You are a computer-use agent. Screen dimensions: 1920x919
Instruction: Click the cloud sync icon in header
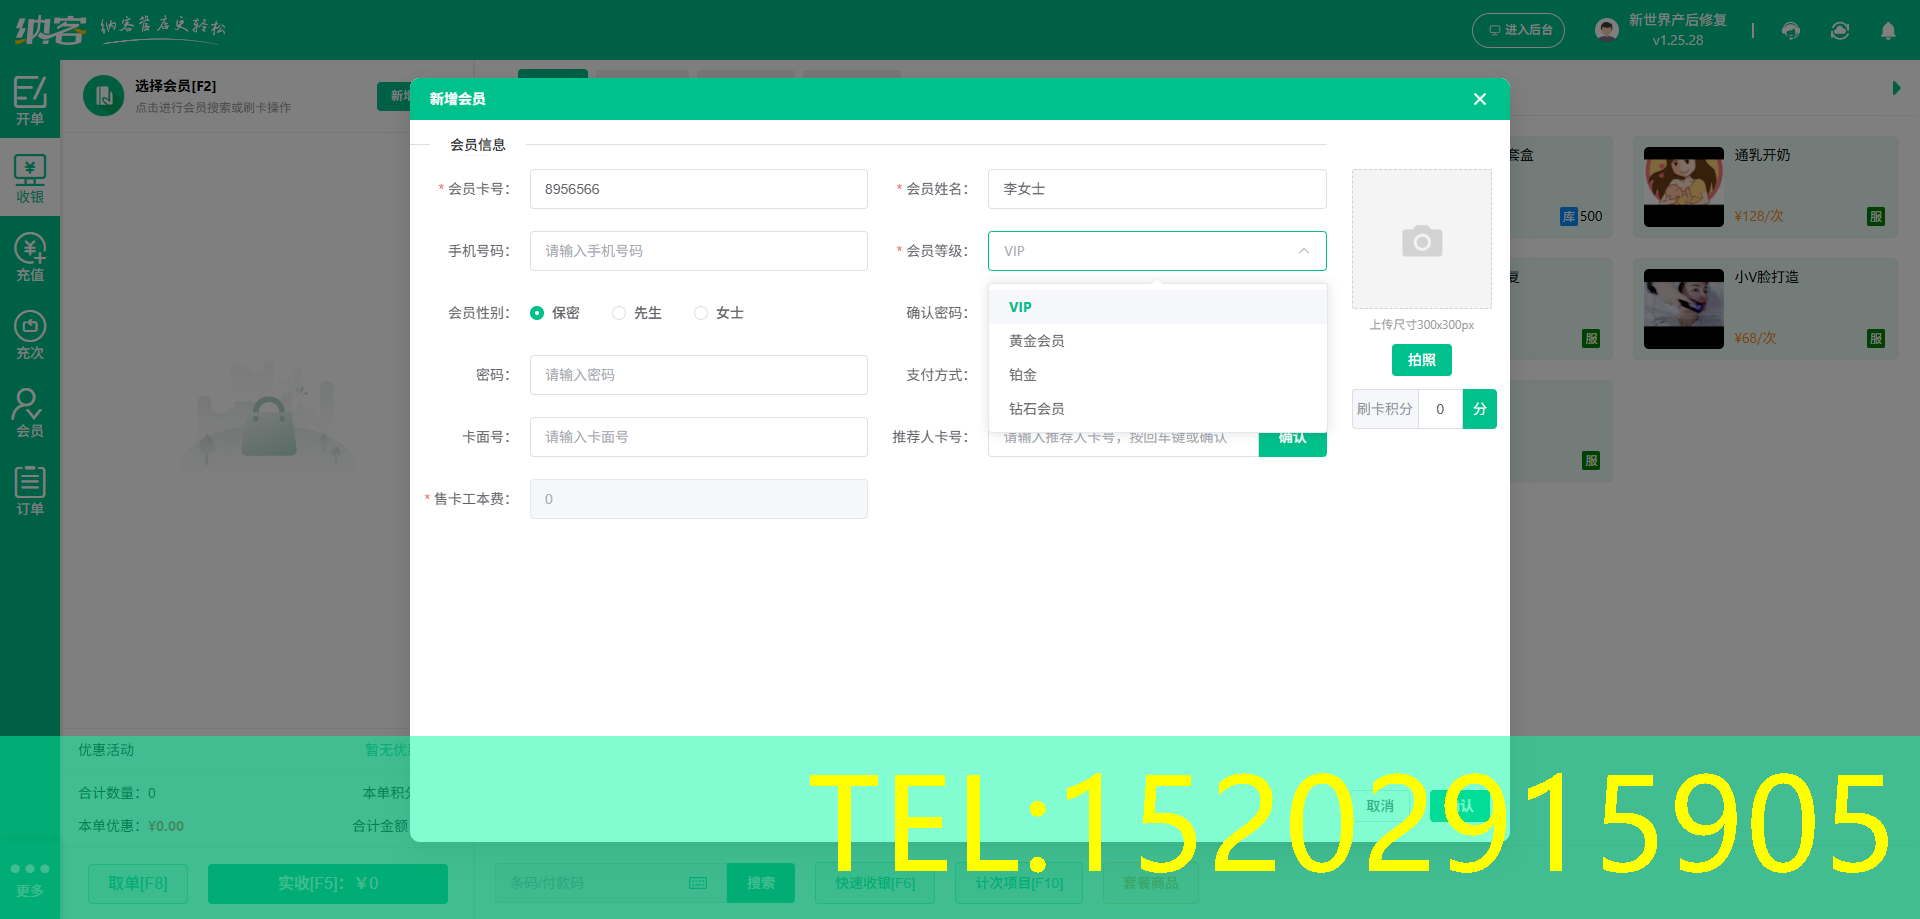pos(1839,30)
